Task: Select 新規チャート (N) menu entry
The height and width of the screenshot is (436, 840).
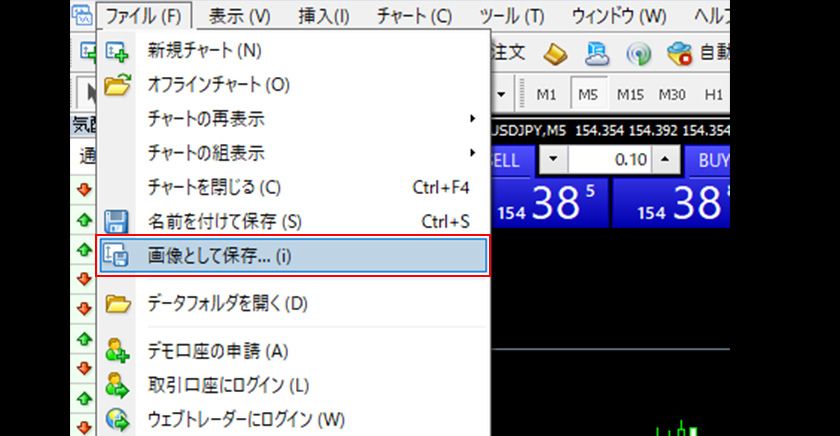Action: pyautogui.click(x=294, y=51)
